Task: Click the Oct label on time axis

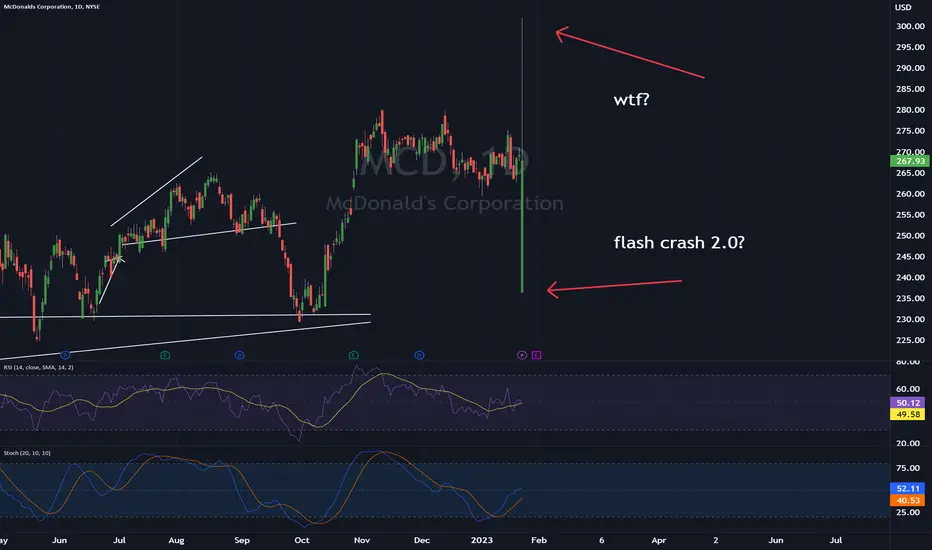Action: [x=302, y=540]
